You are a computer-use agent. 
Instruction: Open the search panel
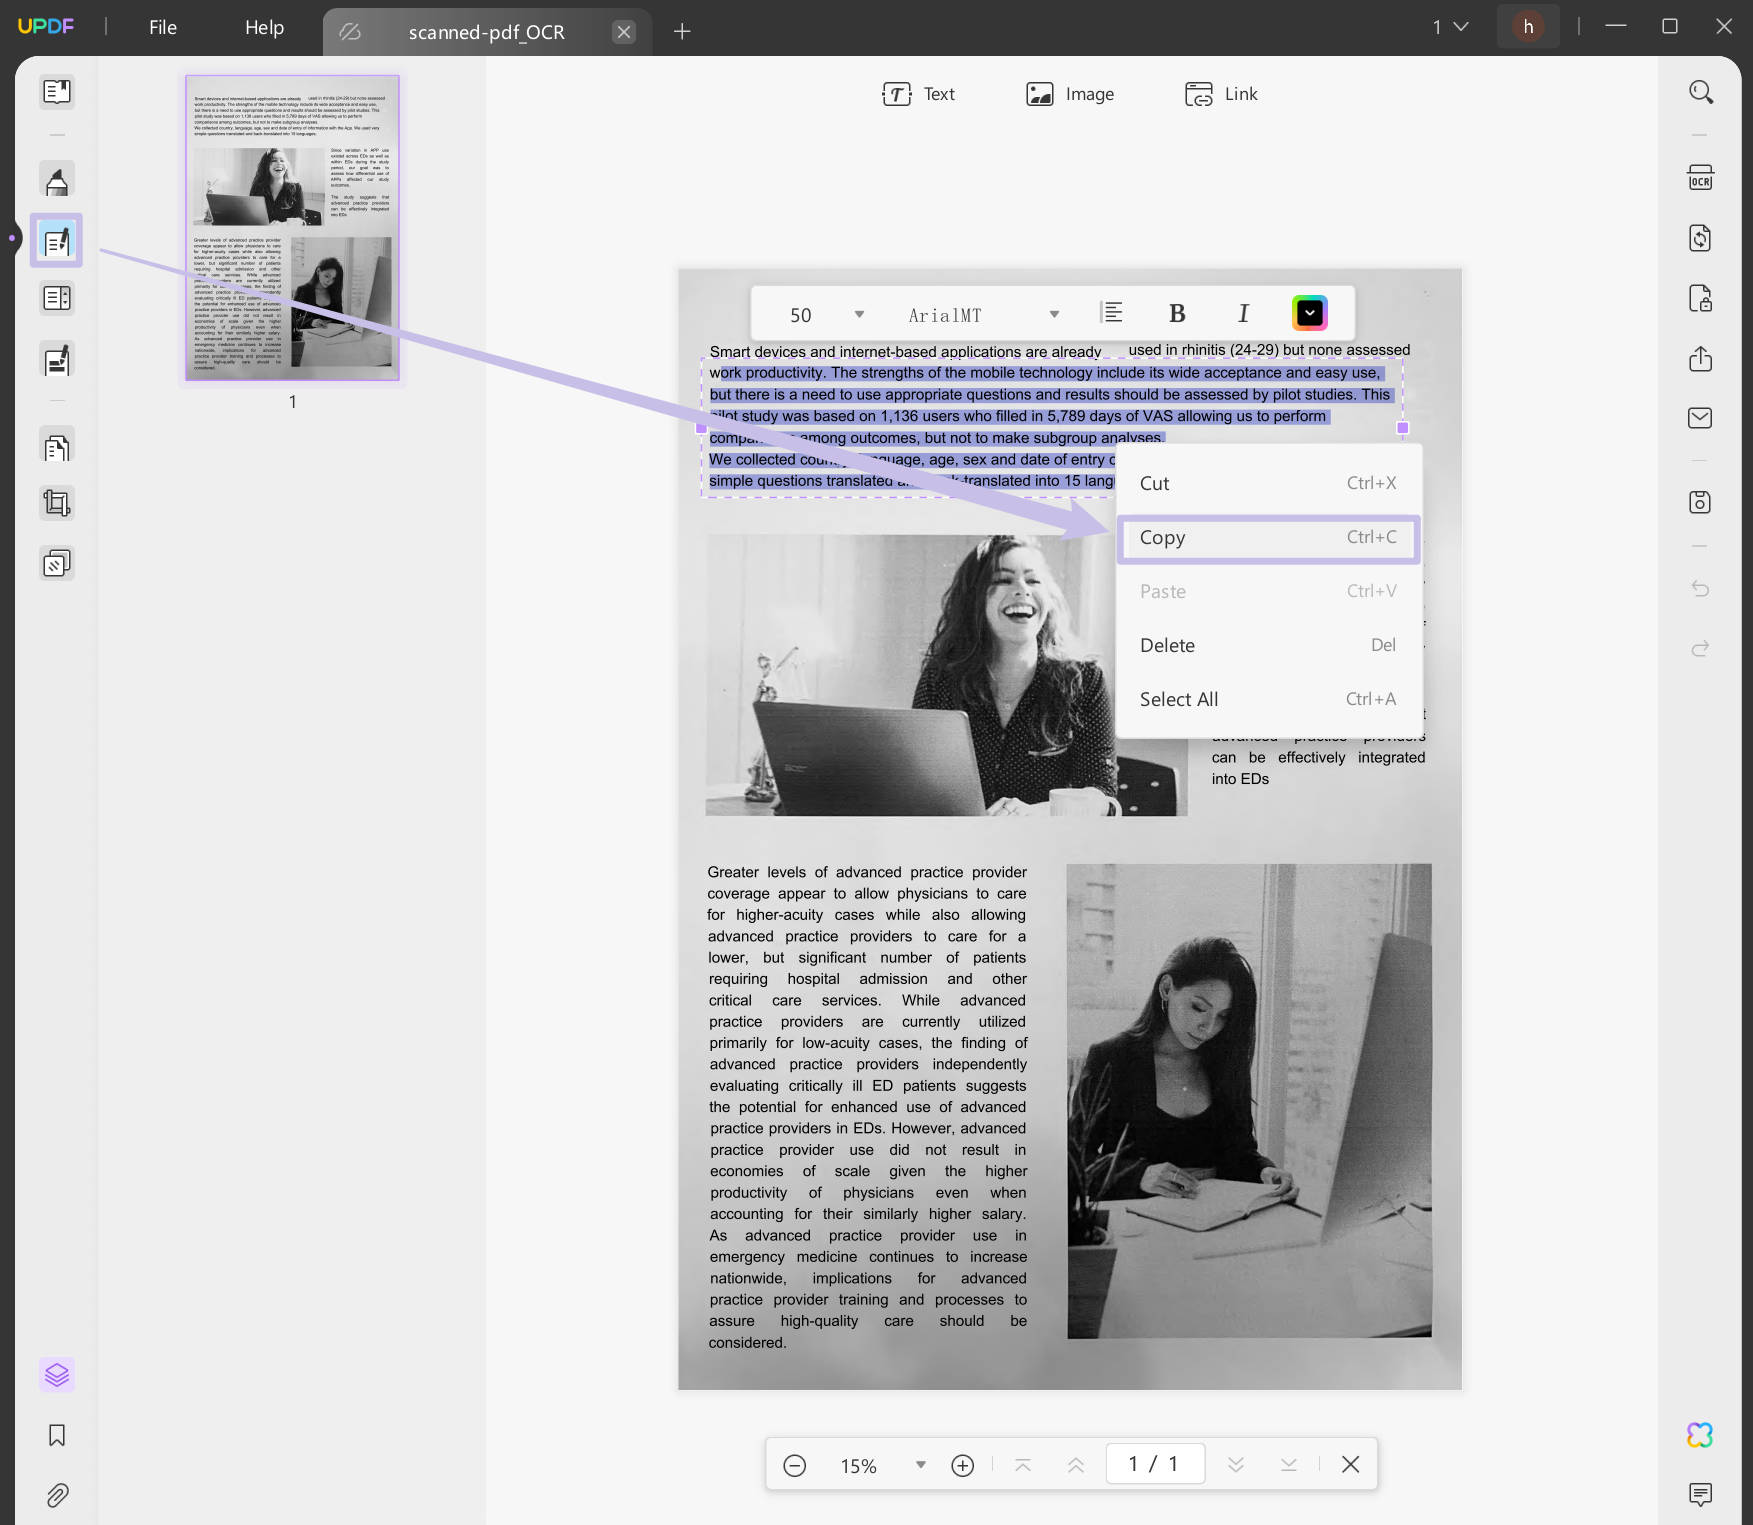(1700, 91)
